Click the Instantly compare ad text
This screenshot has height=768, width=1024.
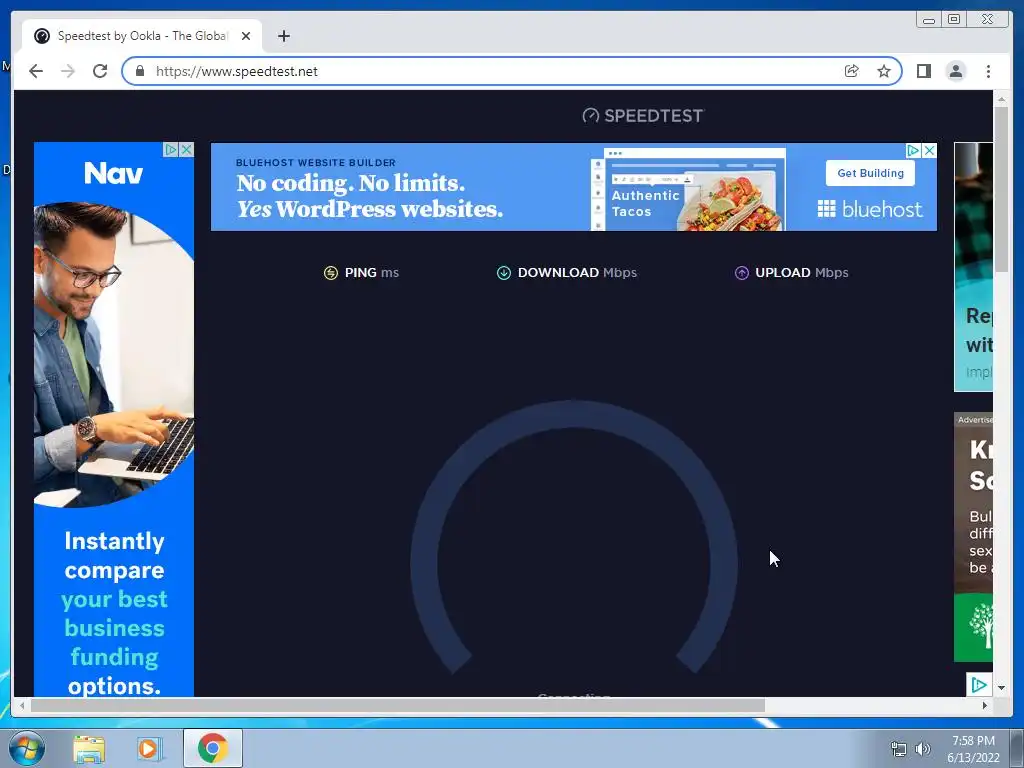coord(114,613)
